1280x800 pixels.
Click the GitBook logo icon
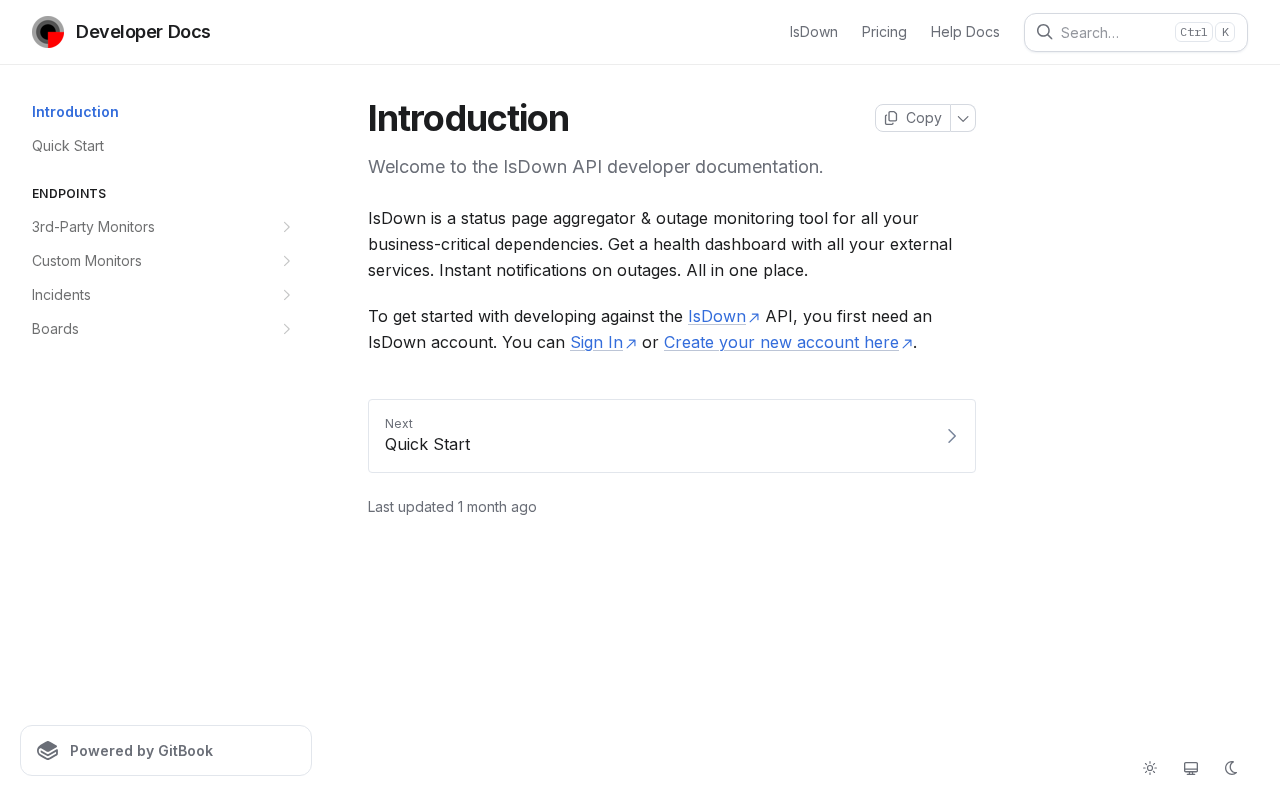tap(48, 751)
